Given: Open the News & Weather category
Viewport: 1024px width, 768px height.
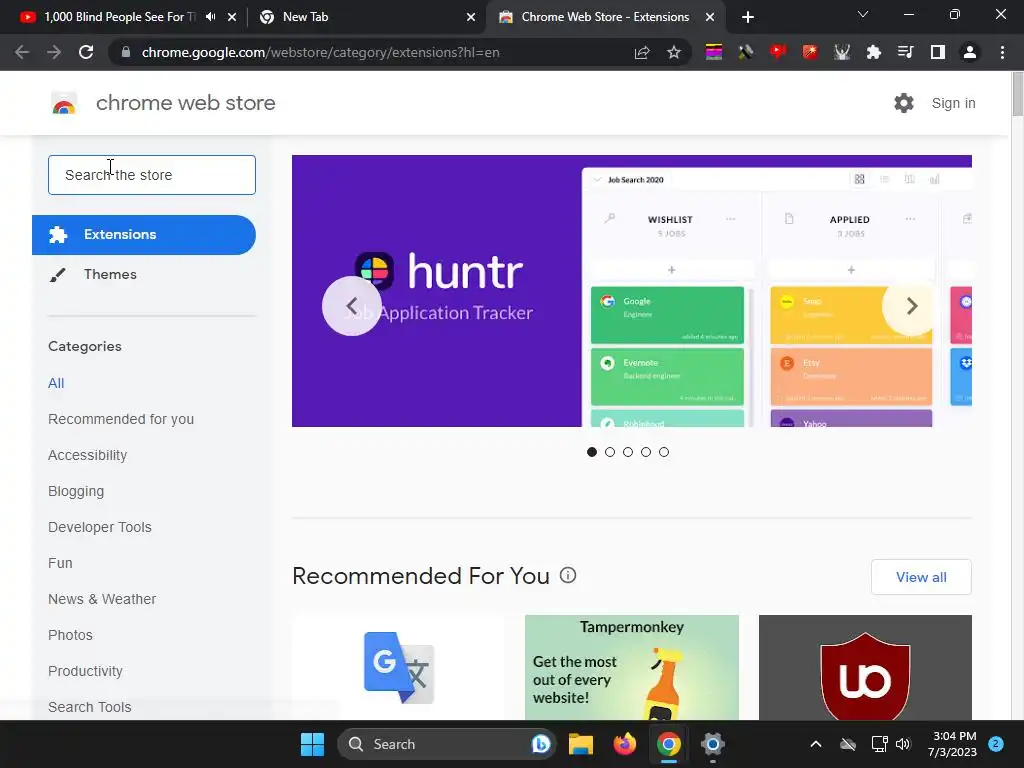Looking at the screenshot, I should click(102, 599).
